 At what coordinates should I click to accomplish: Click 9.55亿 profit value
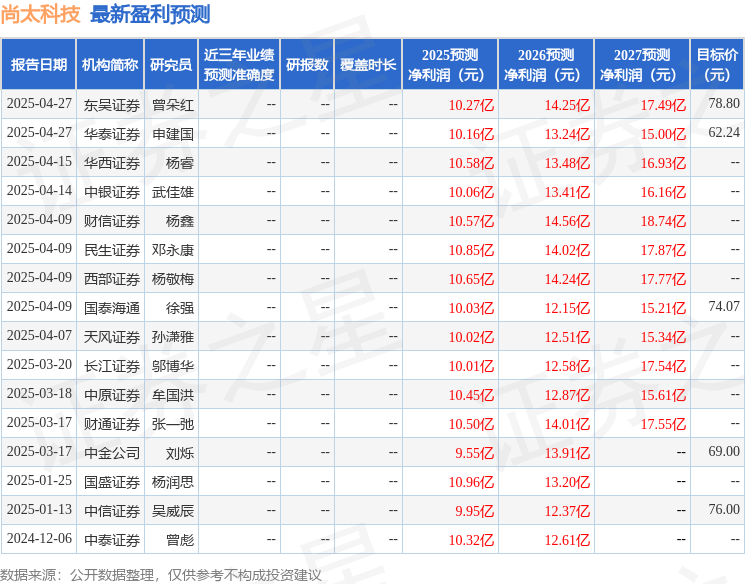point(475,453)
